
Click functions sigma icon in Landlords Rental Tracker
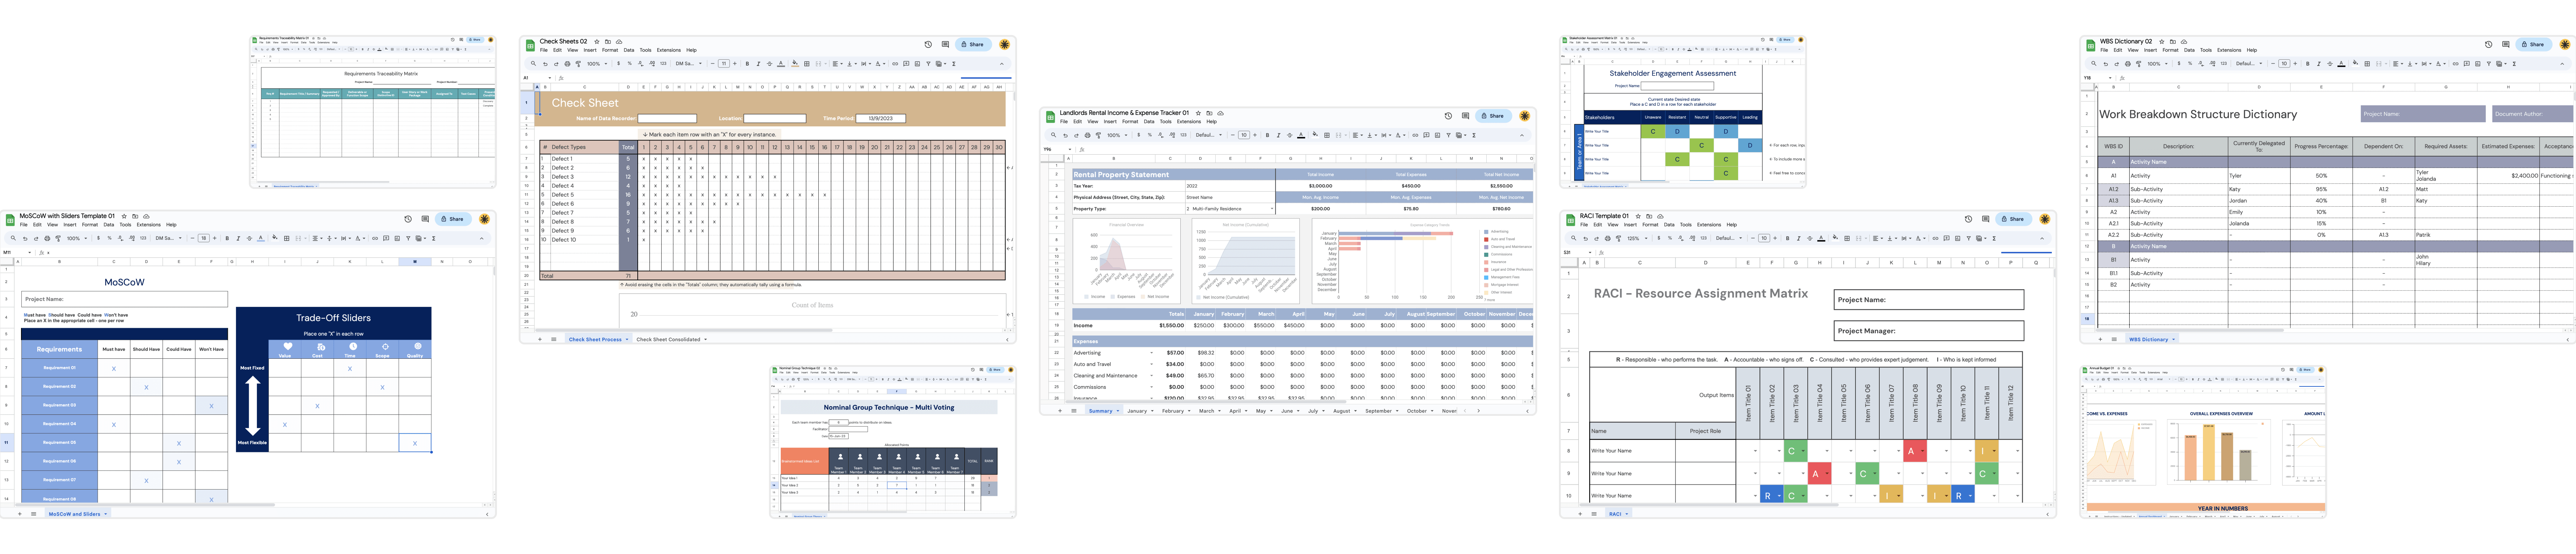[1474, 135]
